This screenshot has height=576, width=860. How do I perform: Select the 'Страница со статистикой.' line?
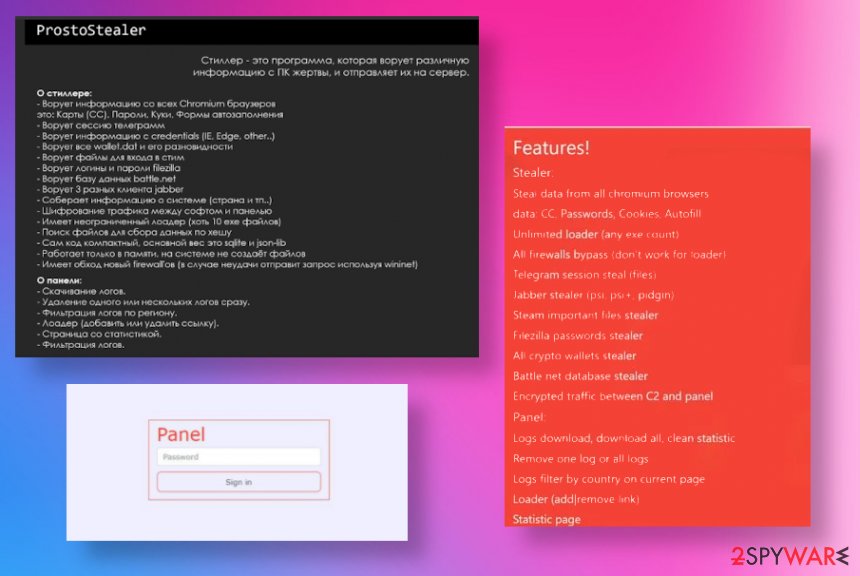[x=99, y=334]
